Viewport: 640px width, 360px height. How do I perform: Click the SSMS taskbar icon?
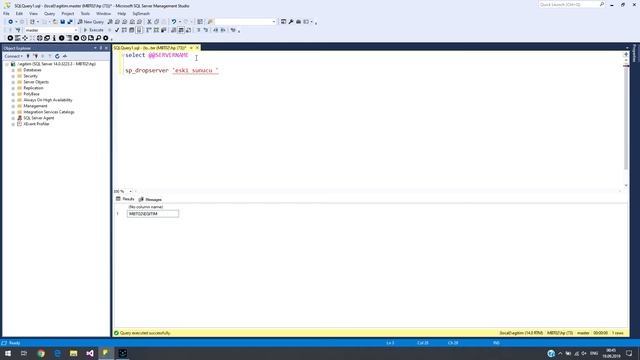click(106, 353)
